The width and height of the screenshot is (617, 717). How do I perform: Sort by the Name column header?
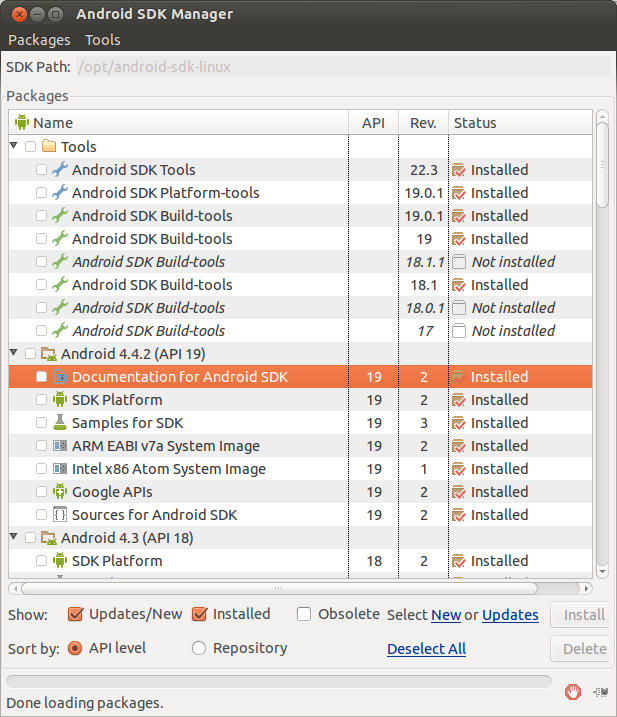(x=178, y=123)
